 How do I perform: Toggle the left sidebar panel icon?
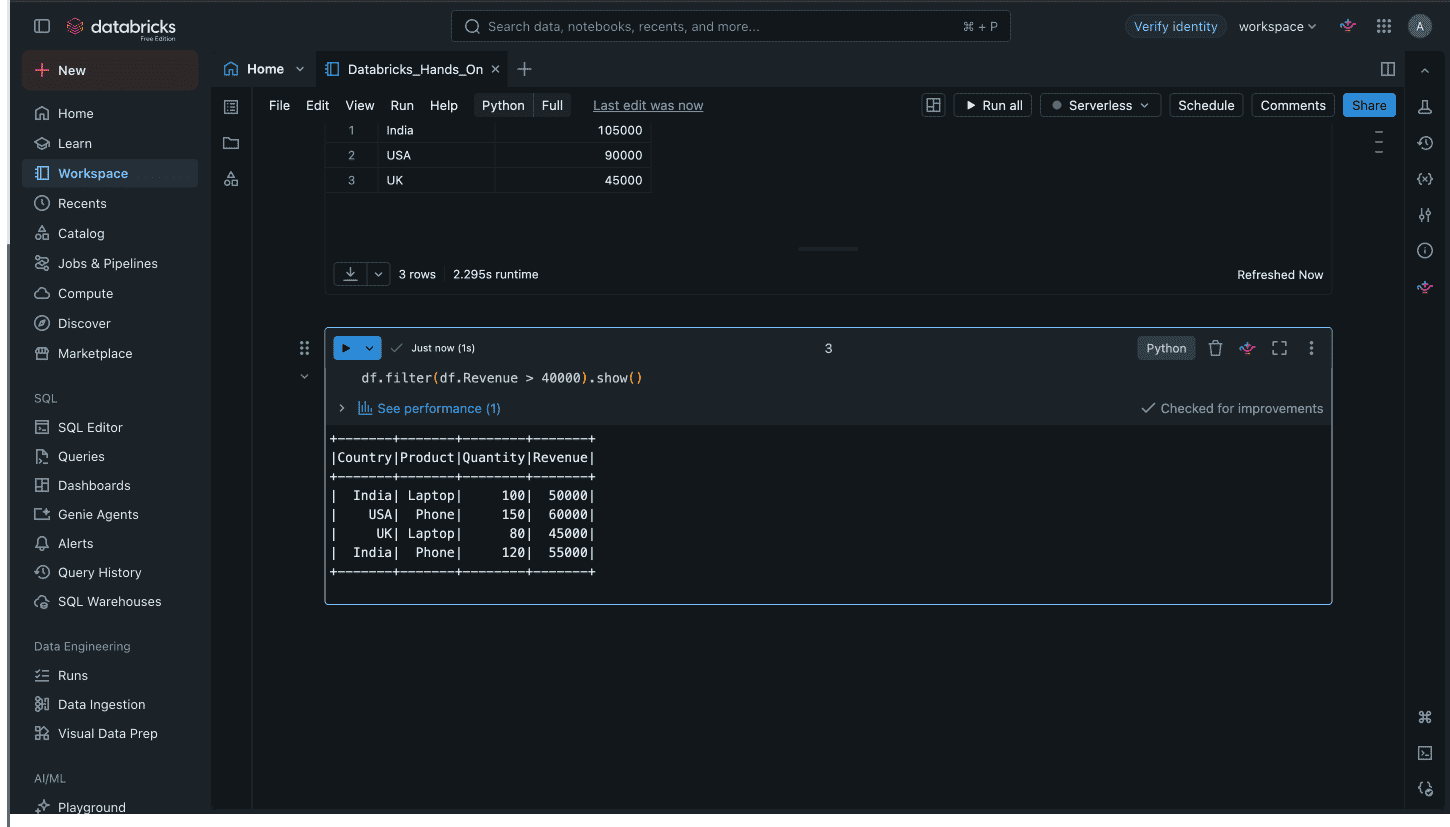[x=42, y=26]
